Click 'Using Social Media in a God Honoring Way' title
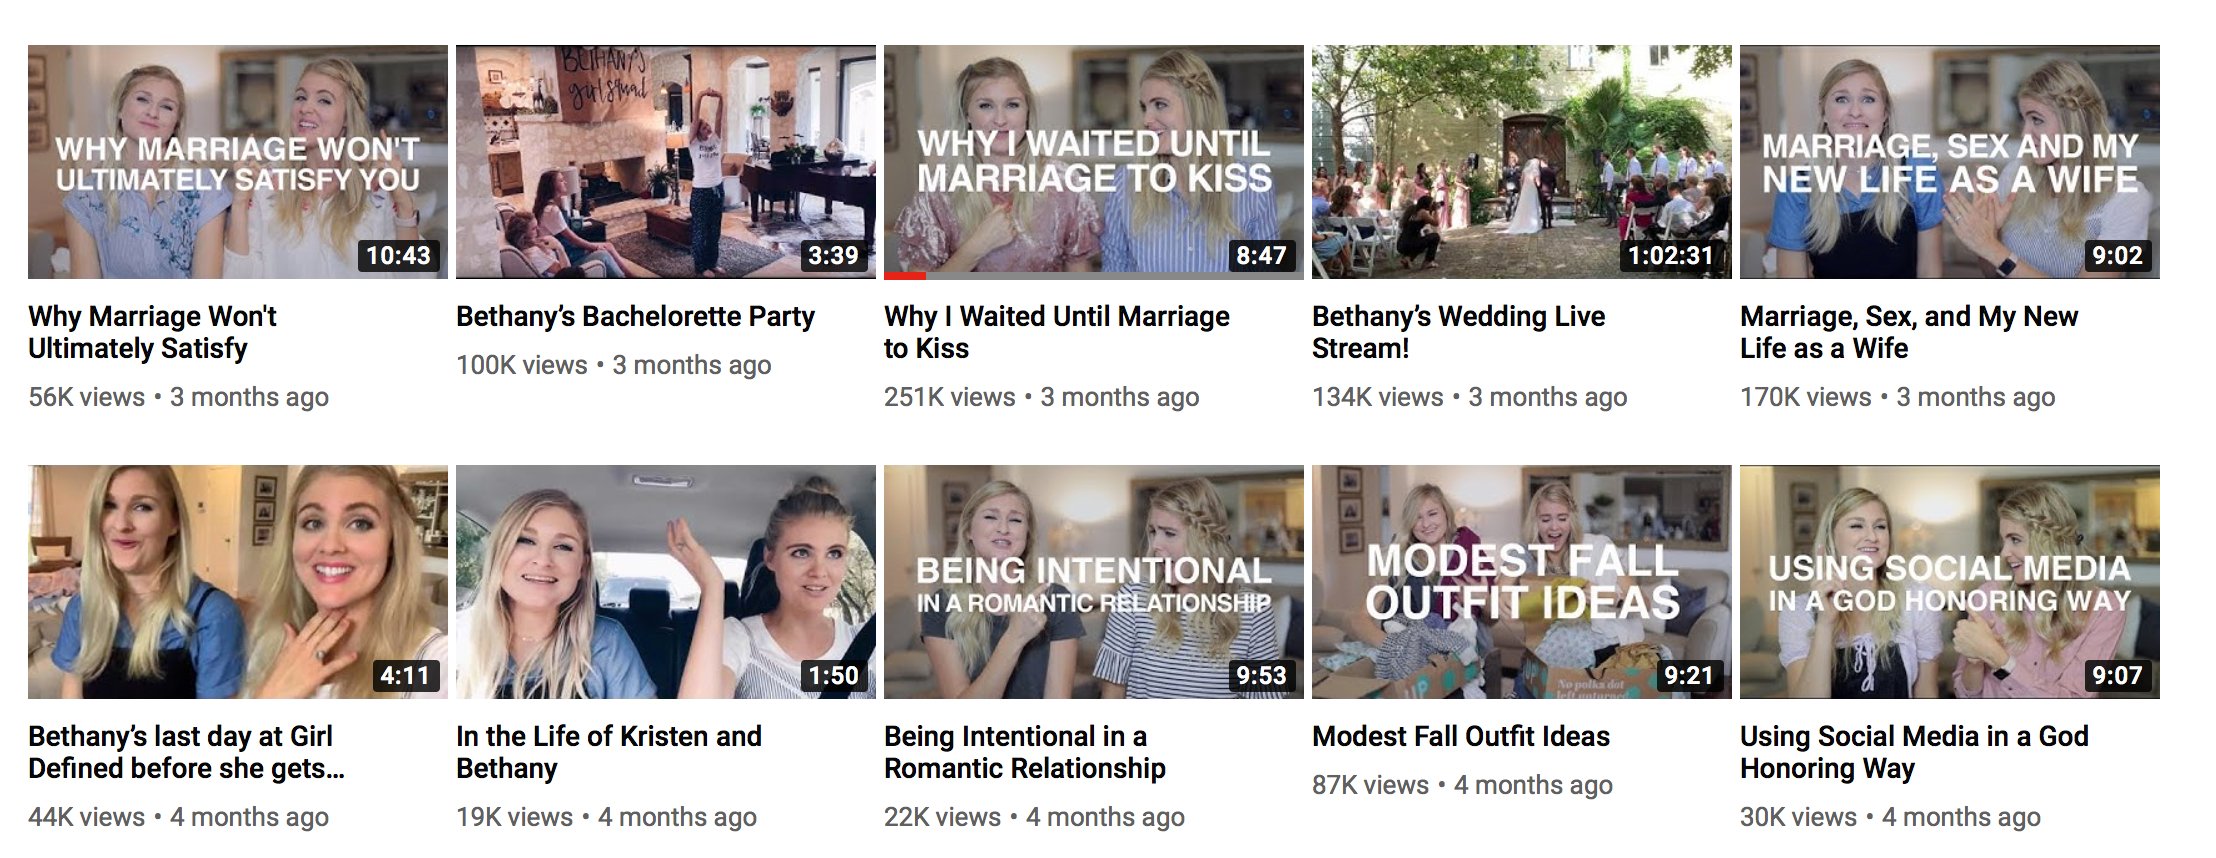Screen dimensions: 2216x858 tap(1914, 752)
